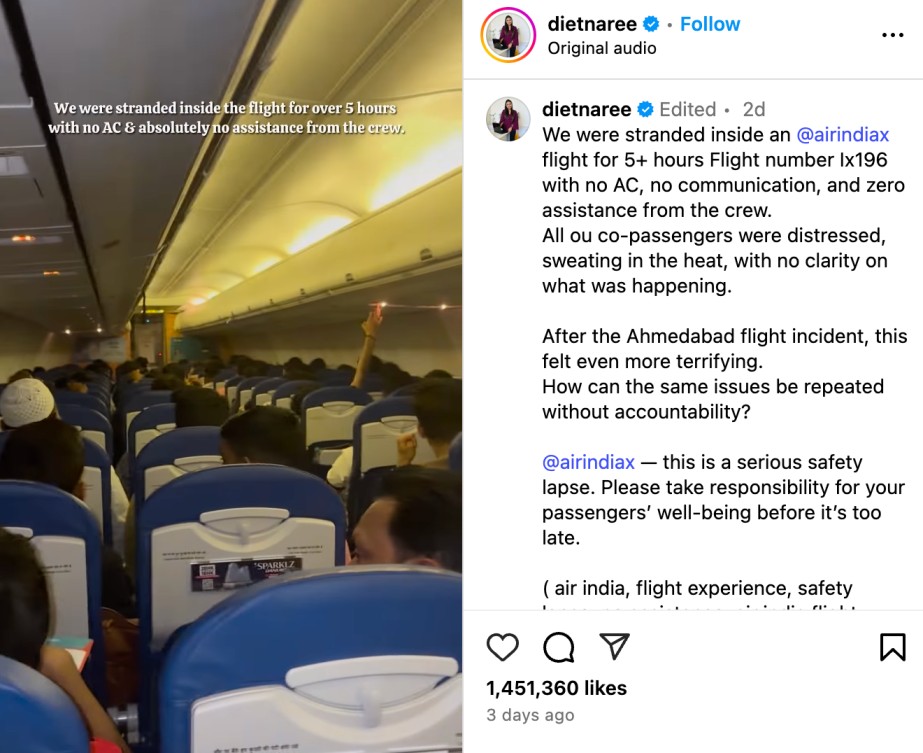
Task: Open dietnaree username in the caption
Action: coord(586,110)
